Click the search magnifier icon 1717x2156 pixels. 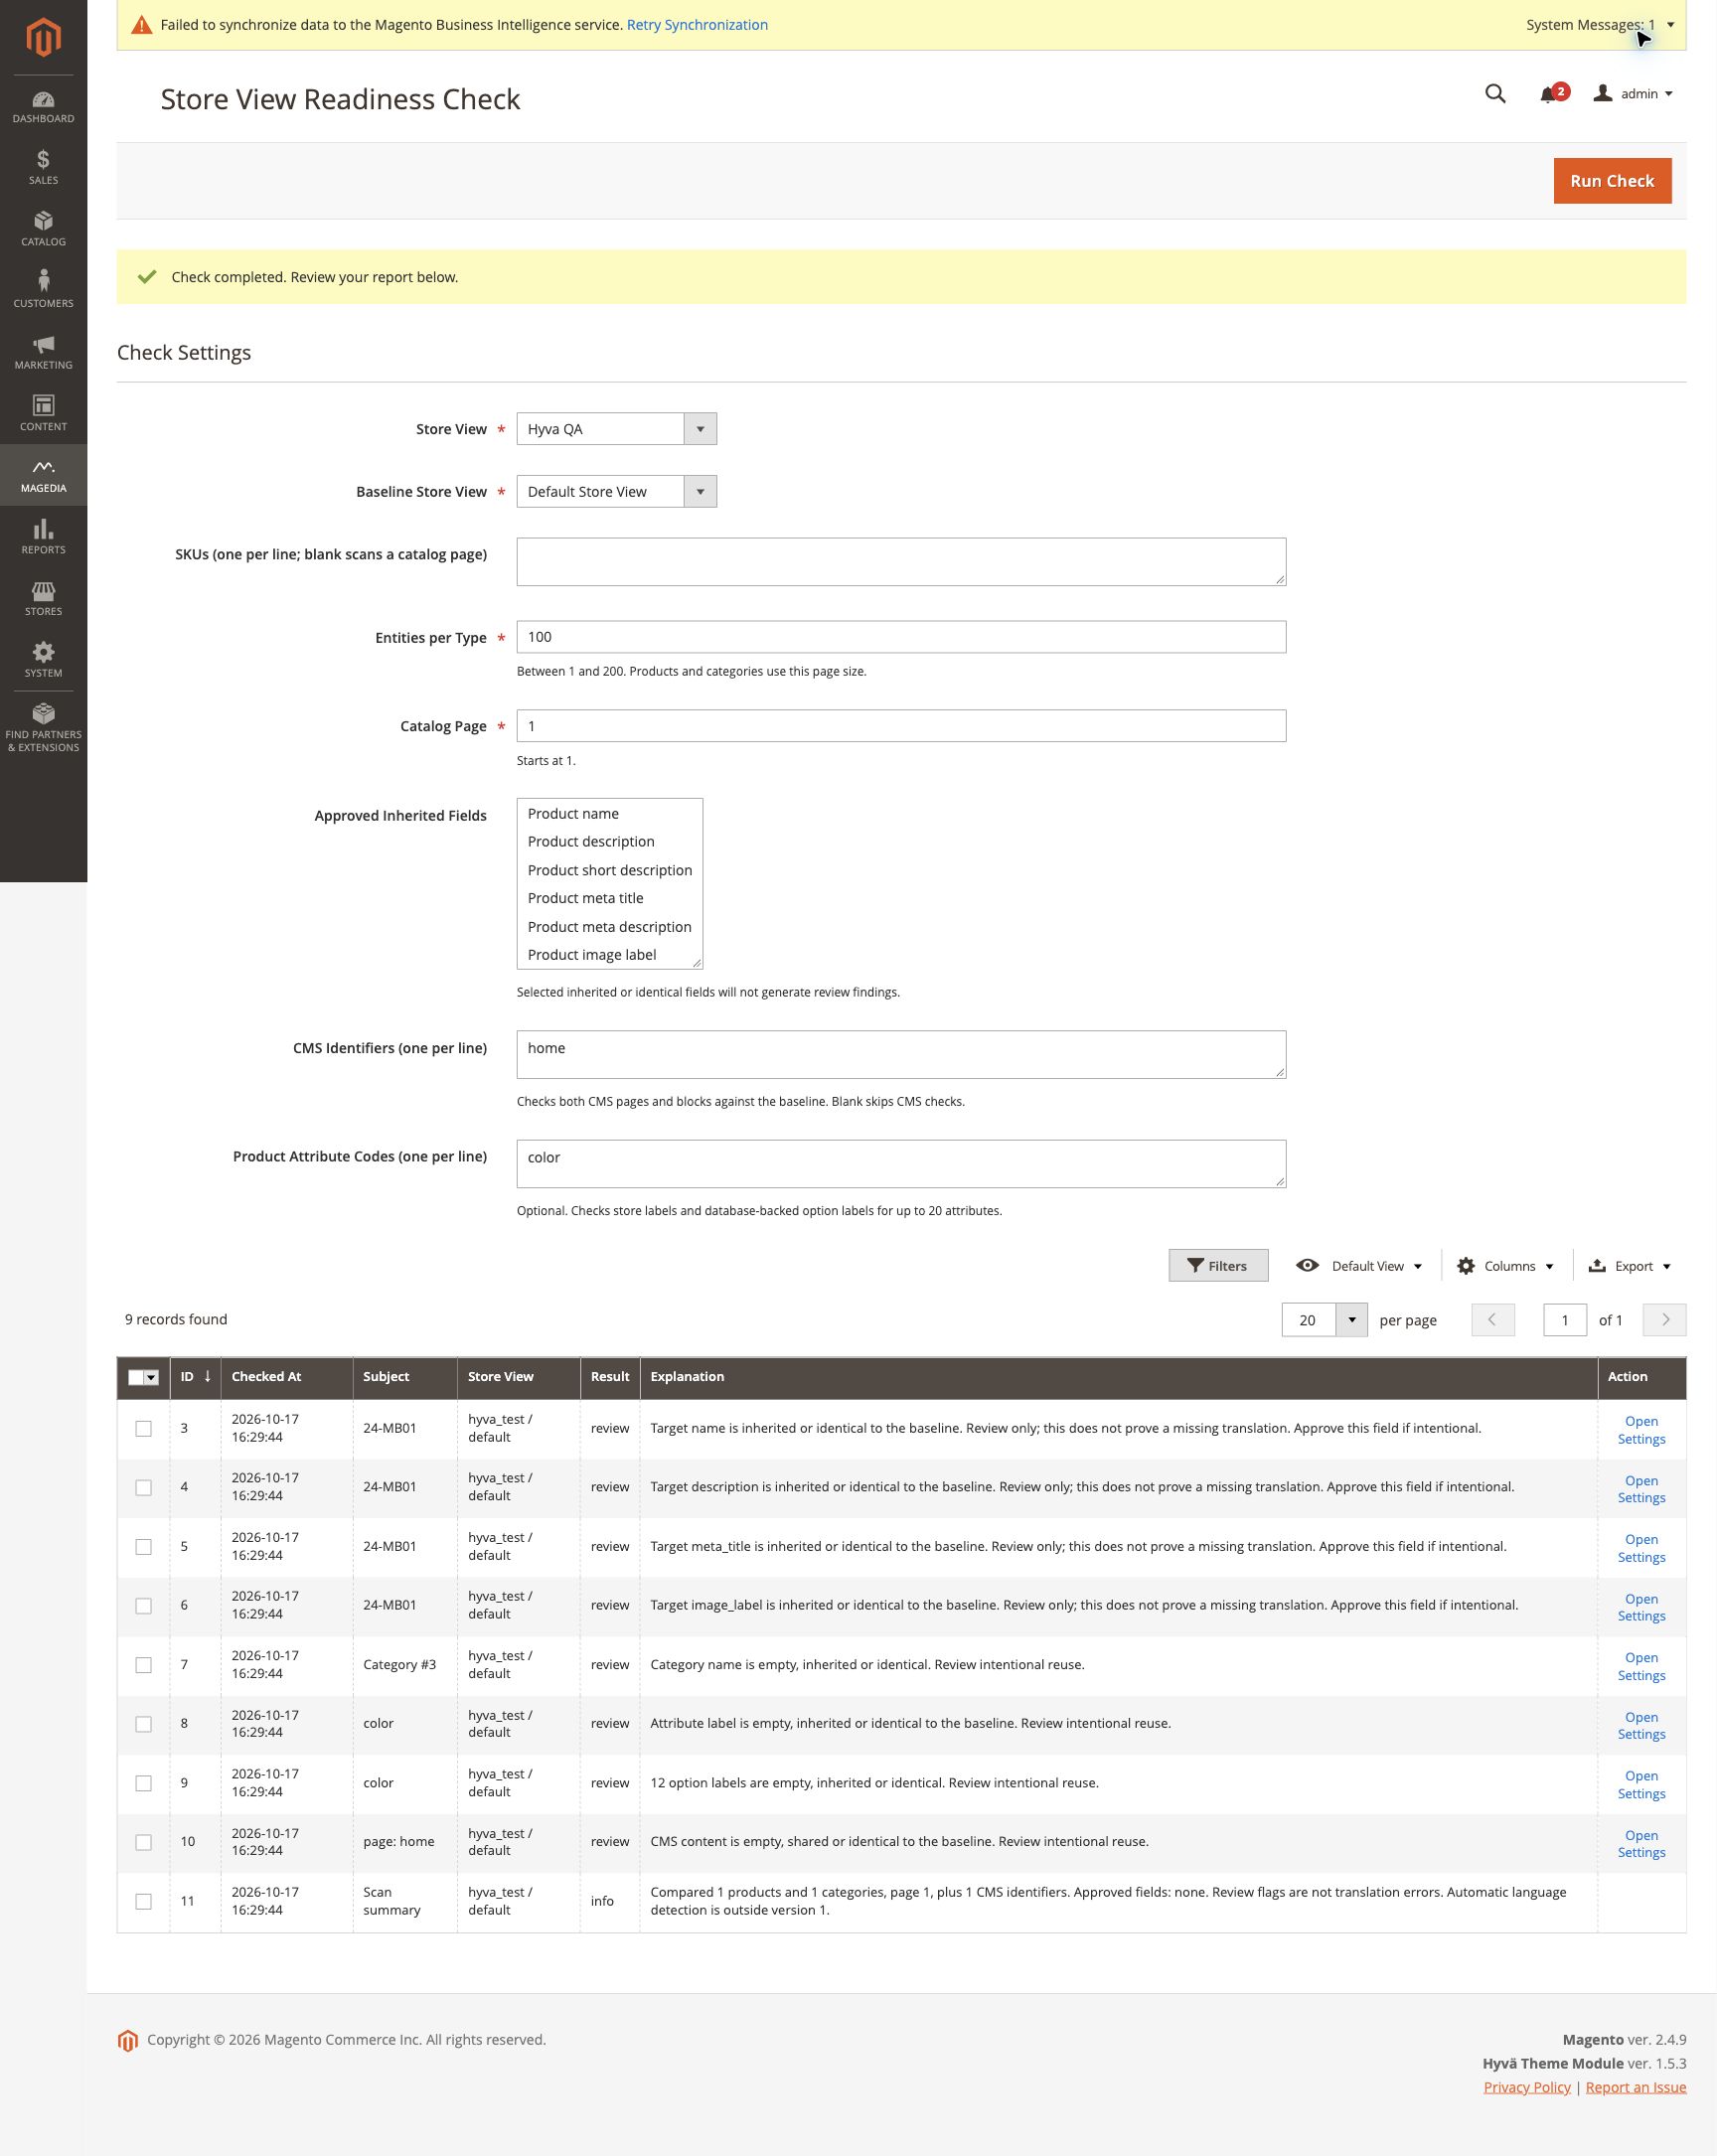click(1495, 94)
